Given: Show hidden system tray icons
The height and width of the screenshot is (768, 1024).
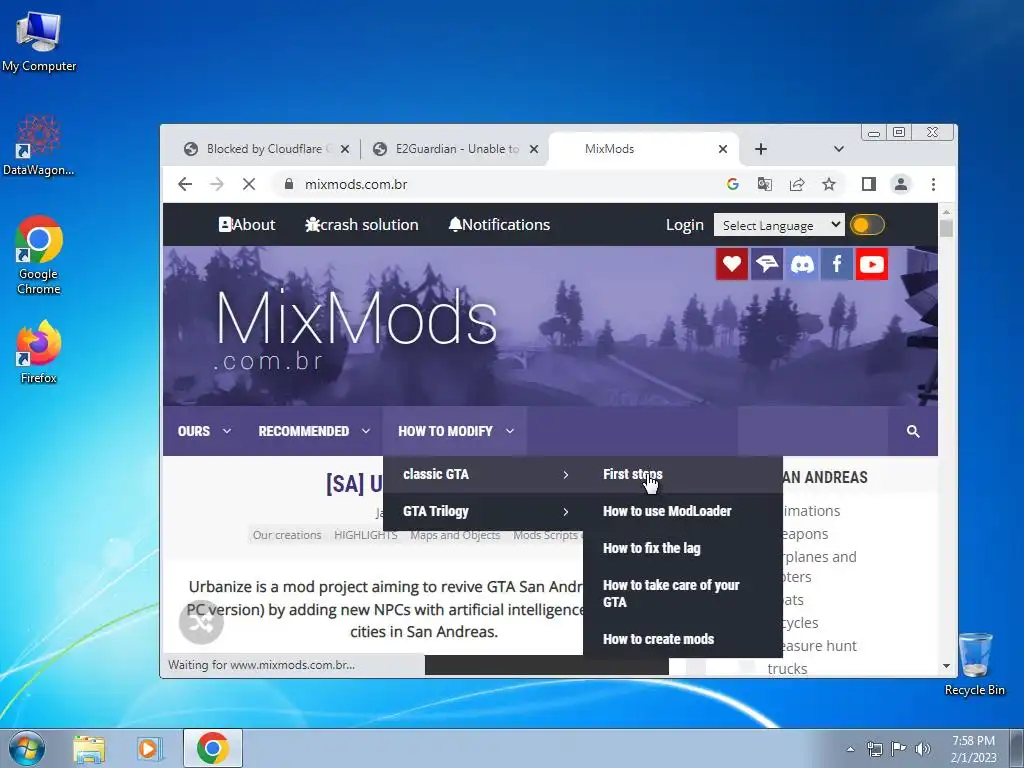Looking at the screenshot, I should [x=850, y=749].
